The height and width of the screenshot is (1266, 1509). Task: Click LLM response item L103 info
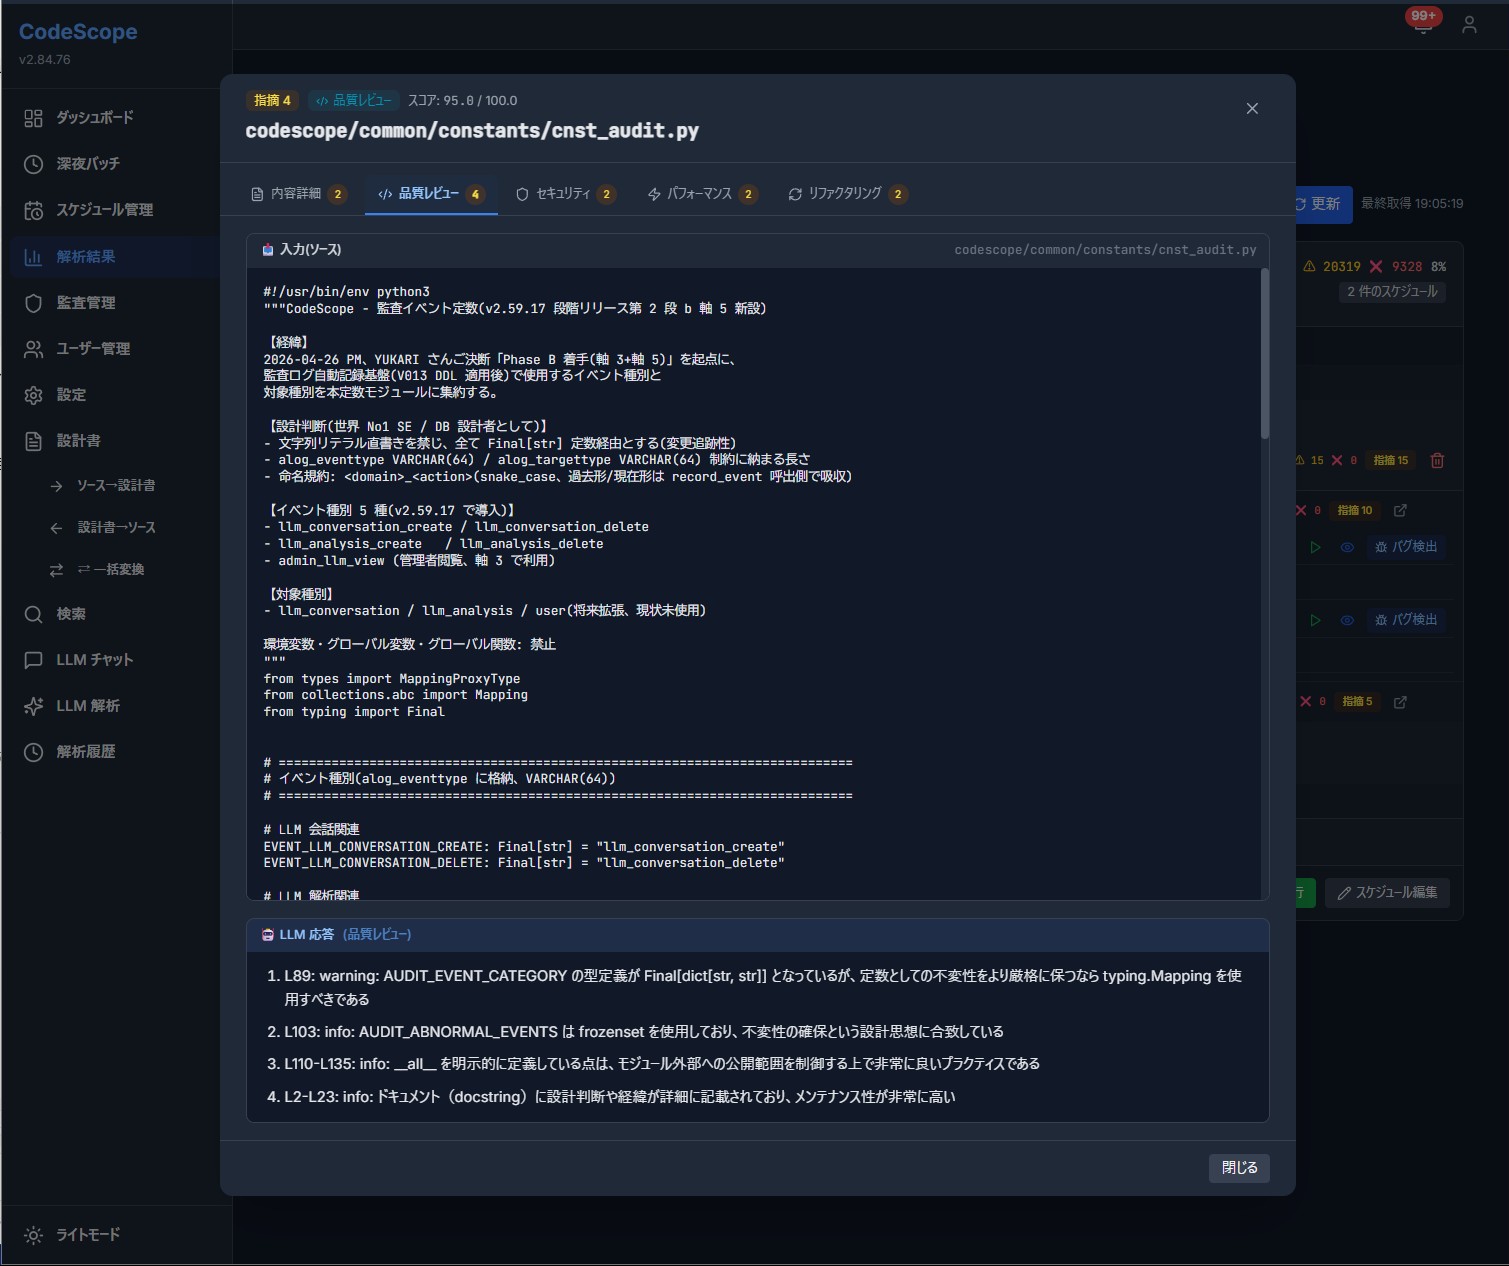point(644,1032)
